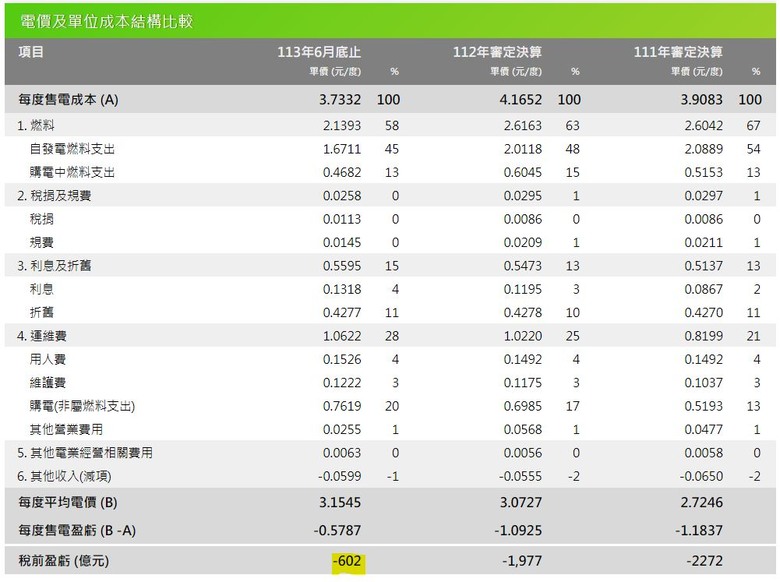Select the row label 5. 其他電業經營相關費用

pyautogui.click(x=85, y=453)
